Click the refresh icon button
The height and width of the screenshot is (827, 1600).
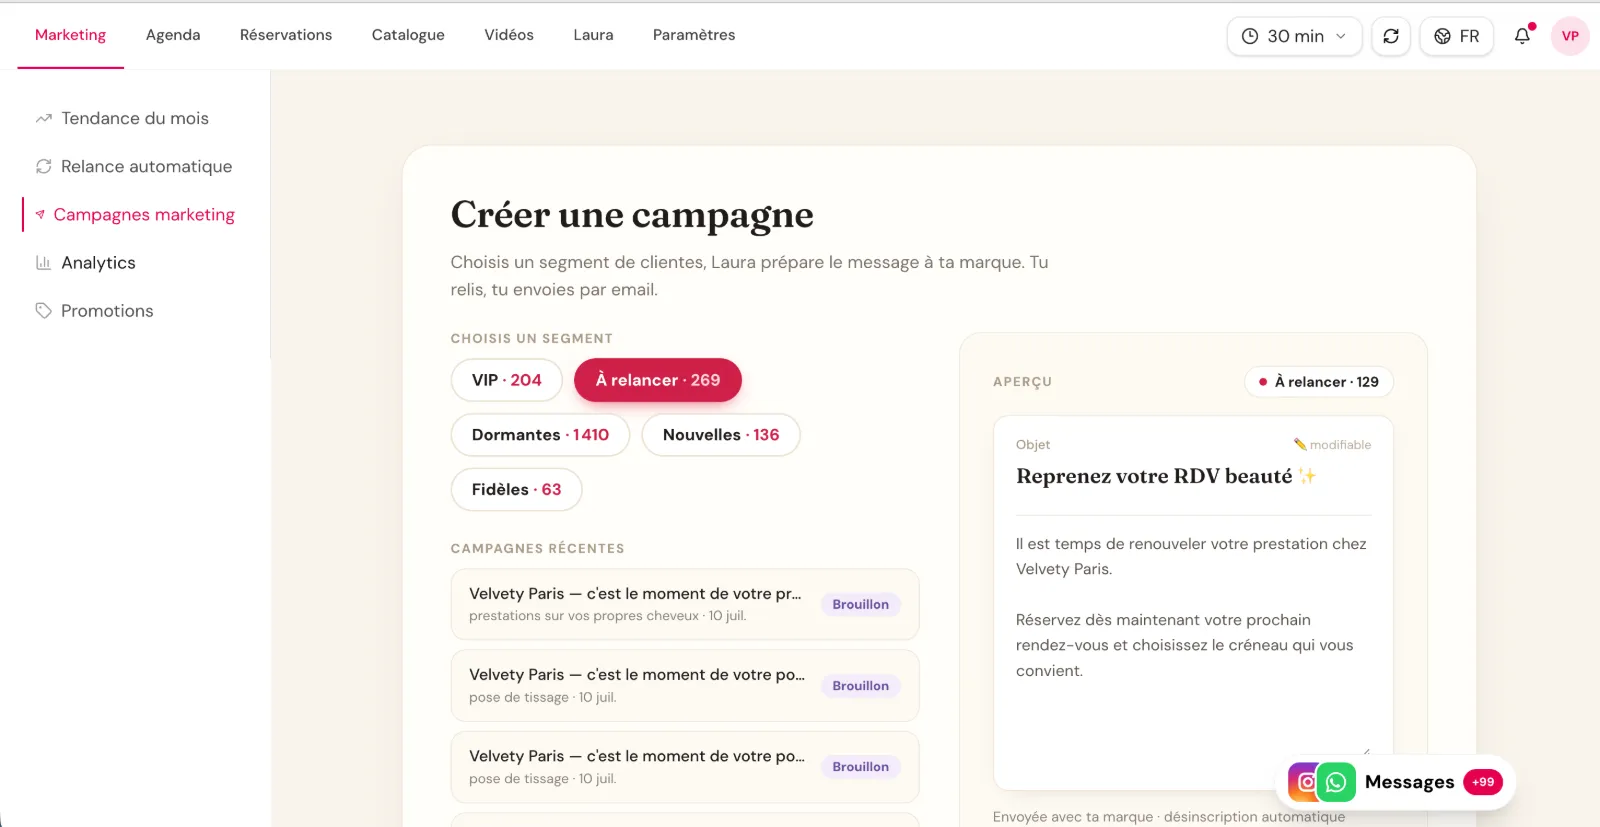pyautogui.click(x=1390, y=36)
